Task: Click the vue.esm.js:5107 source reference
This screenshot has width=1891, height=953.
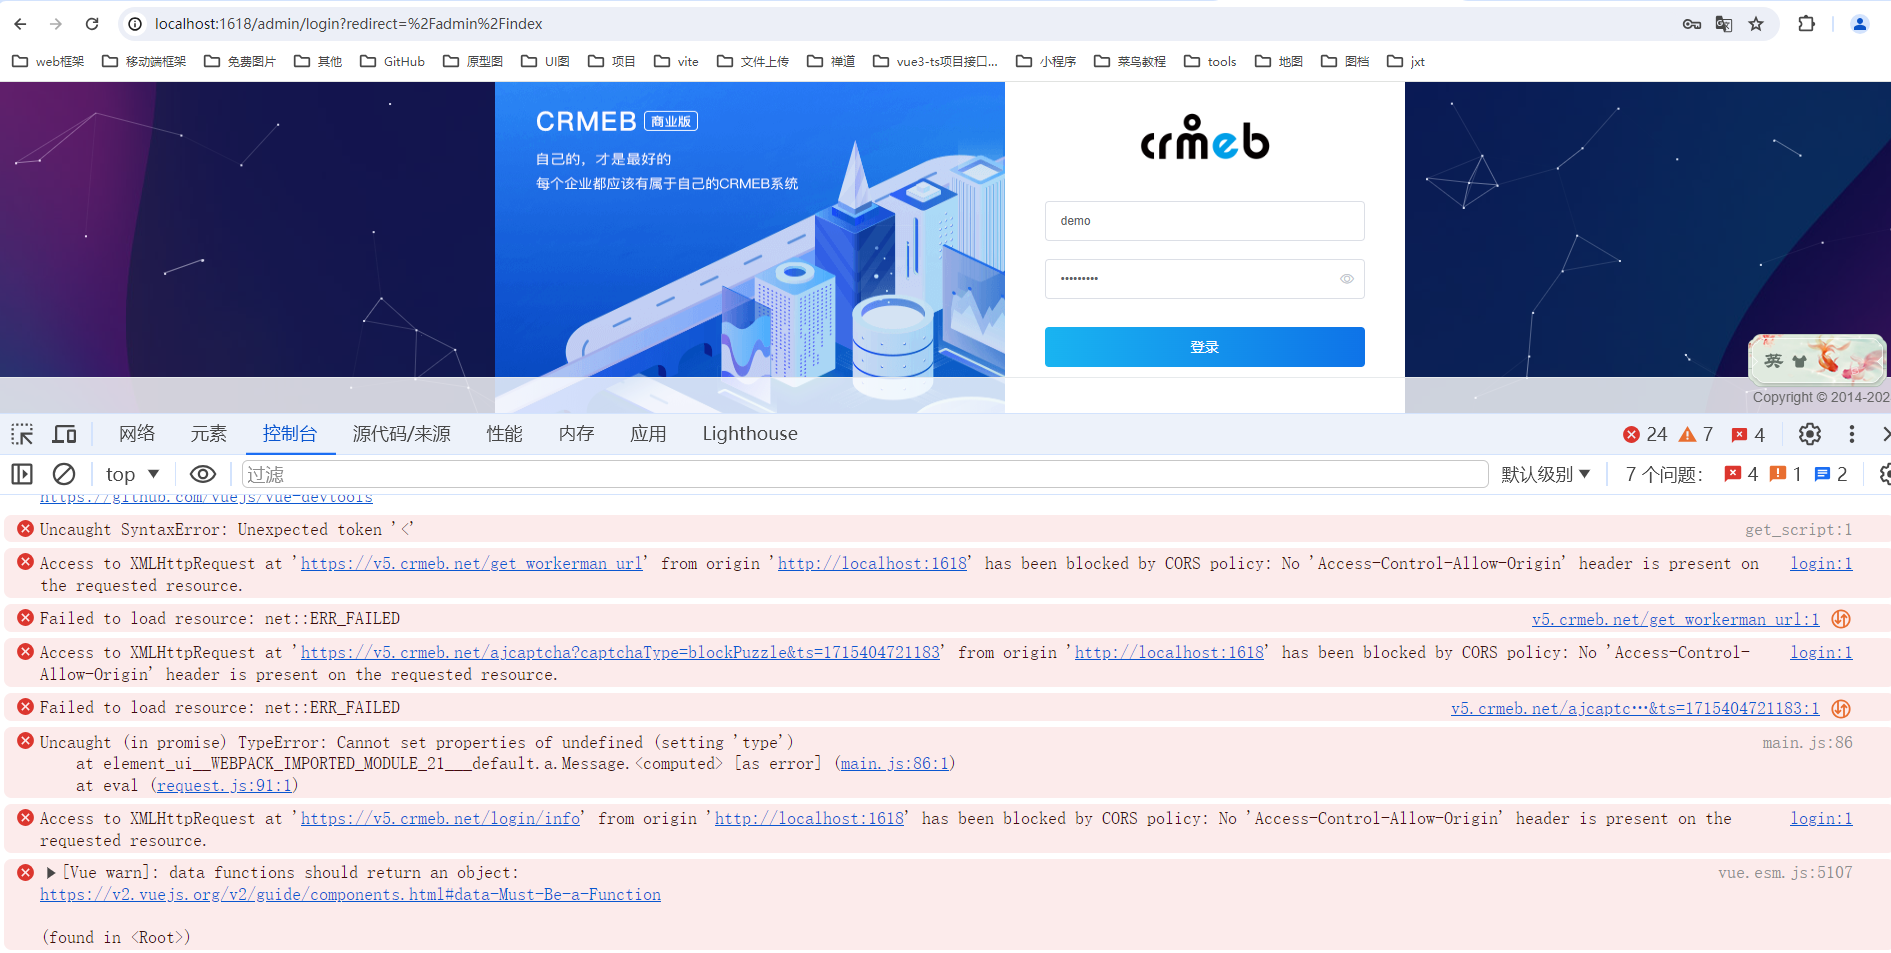Action: click(x=1785, y=873)
